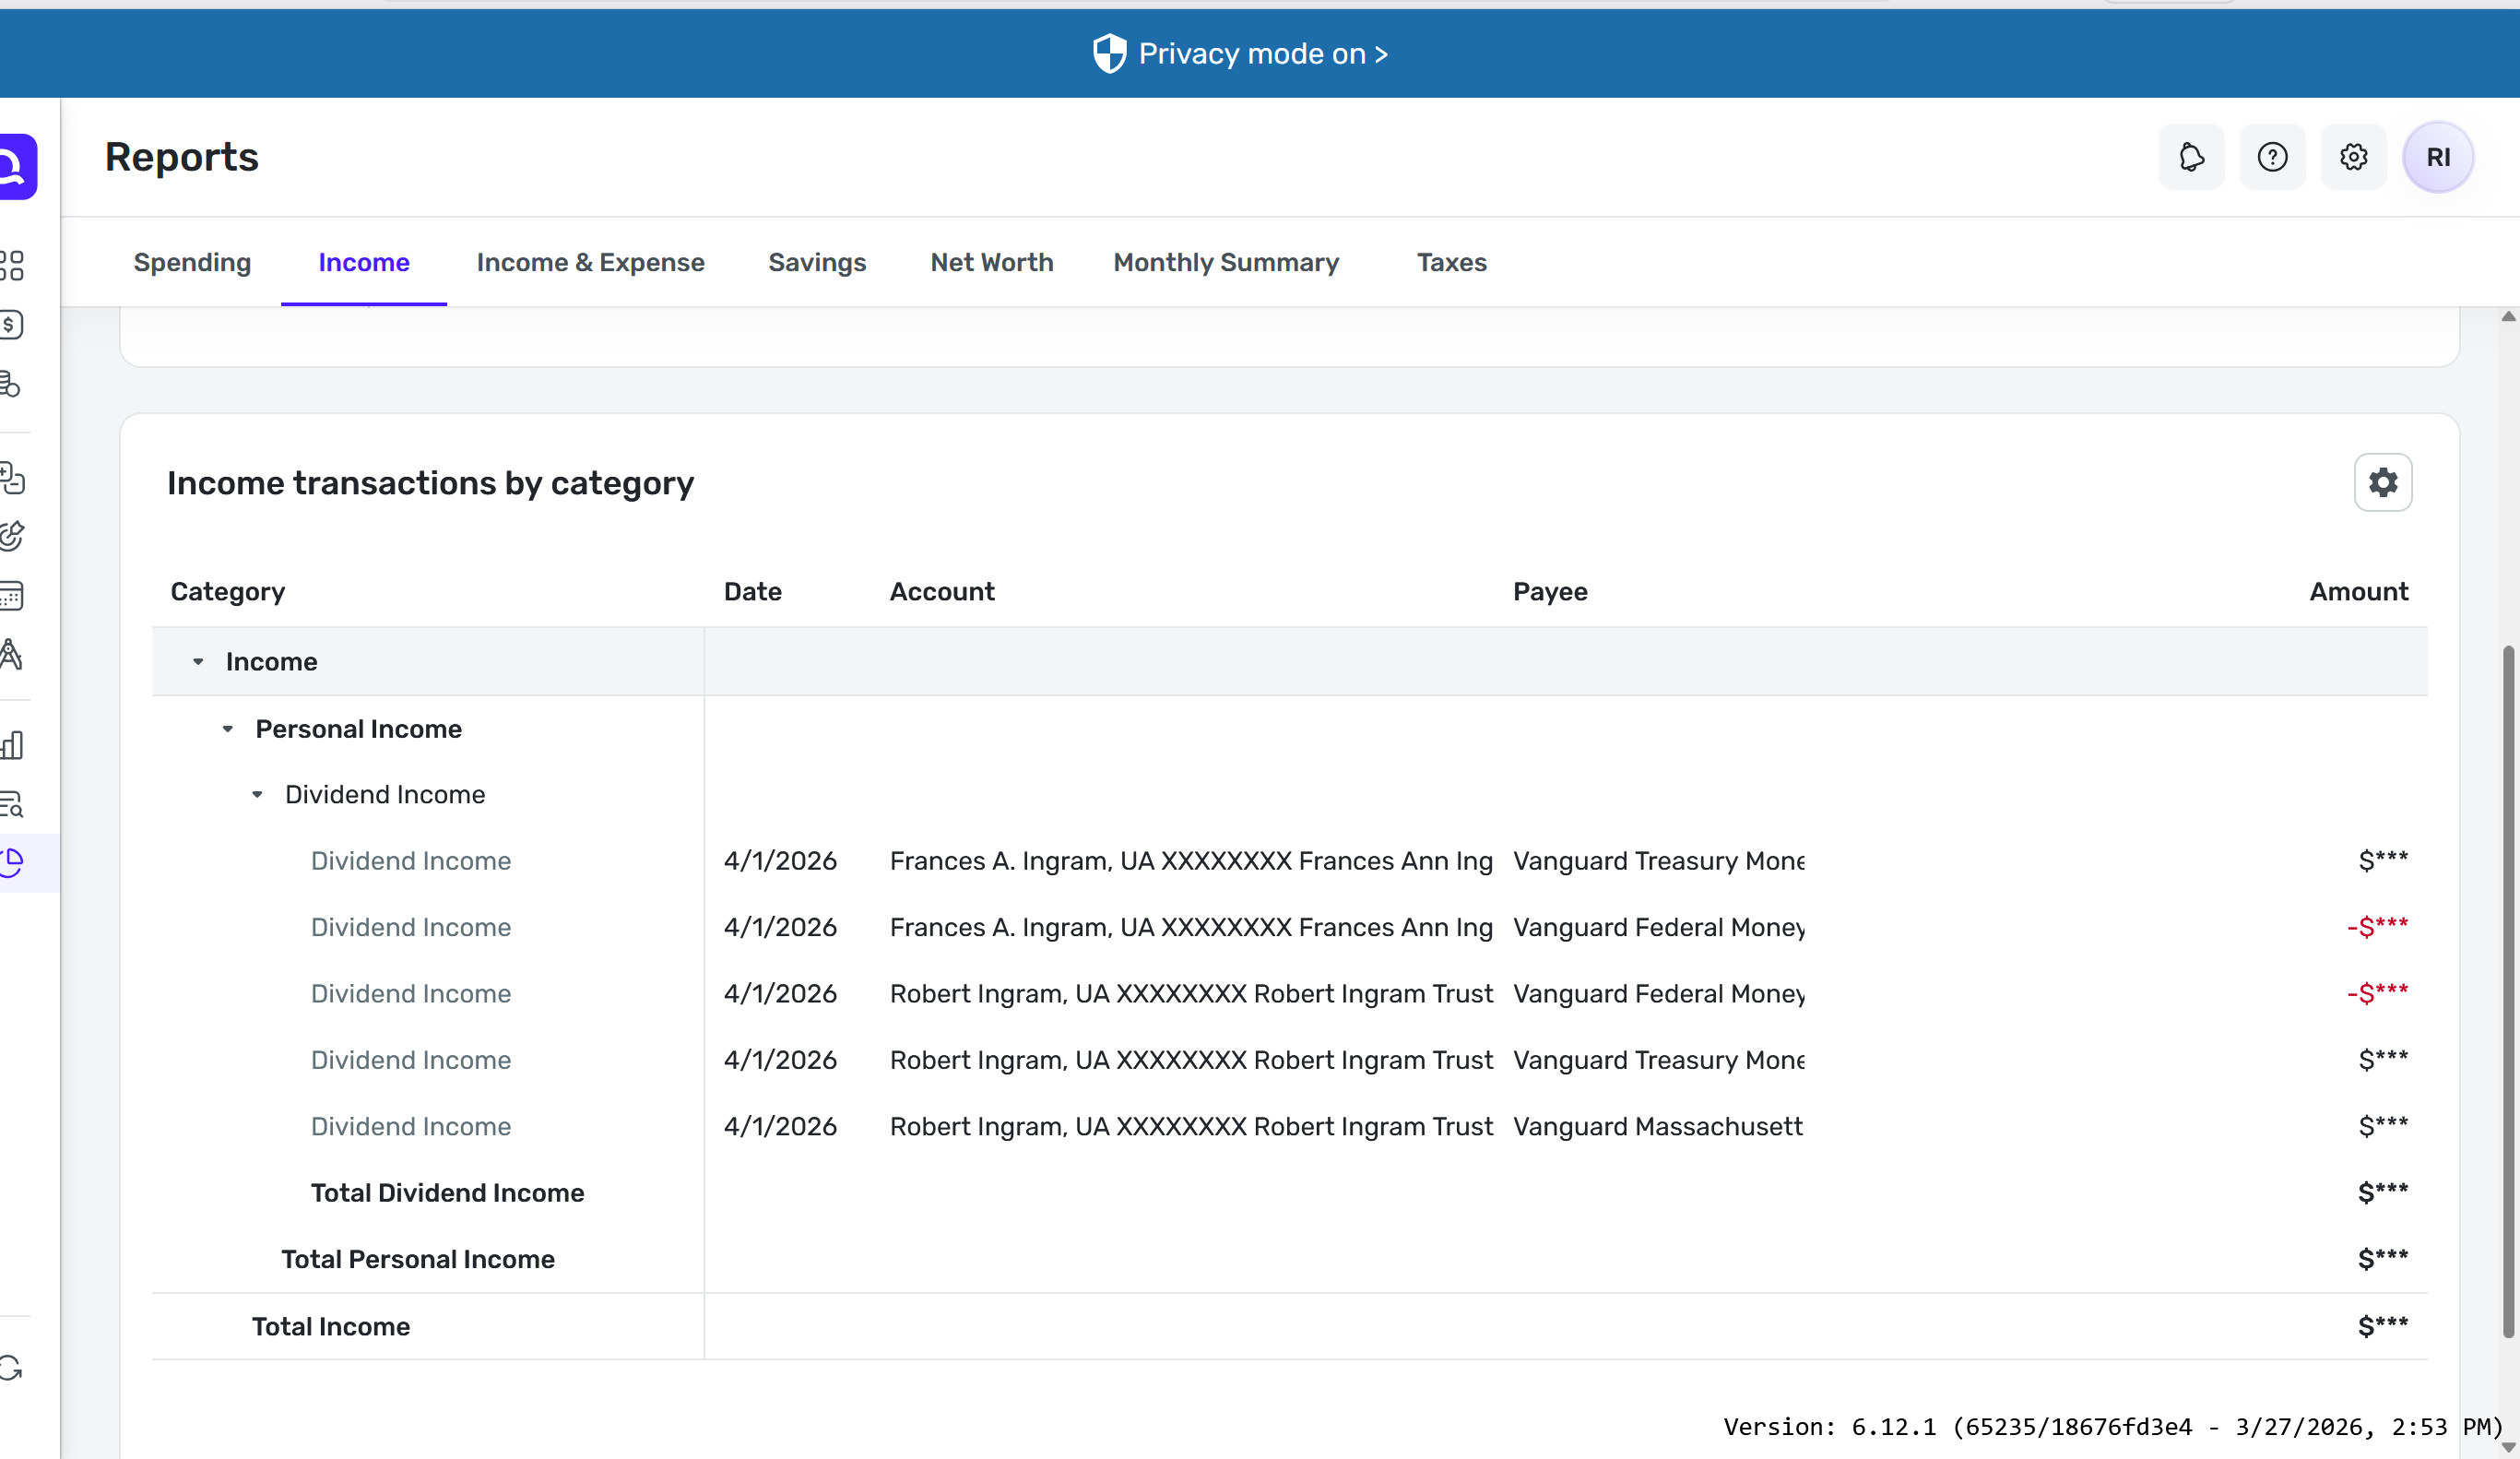Click the vertical scrollbar down arrow
The image size is (2520, 1459).
click(x=2508, y=1446)
